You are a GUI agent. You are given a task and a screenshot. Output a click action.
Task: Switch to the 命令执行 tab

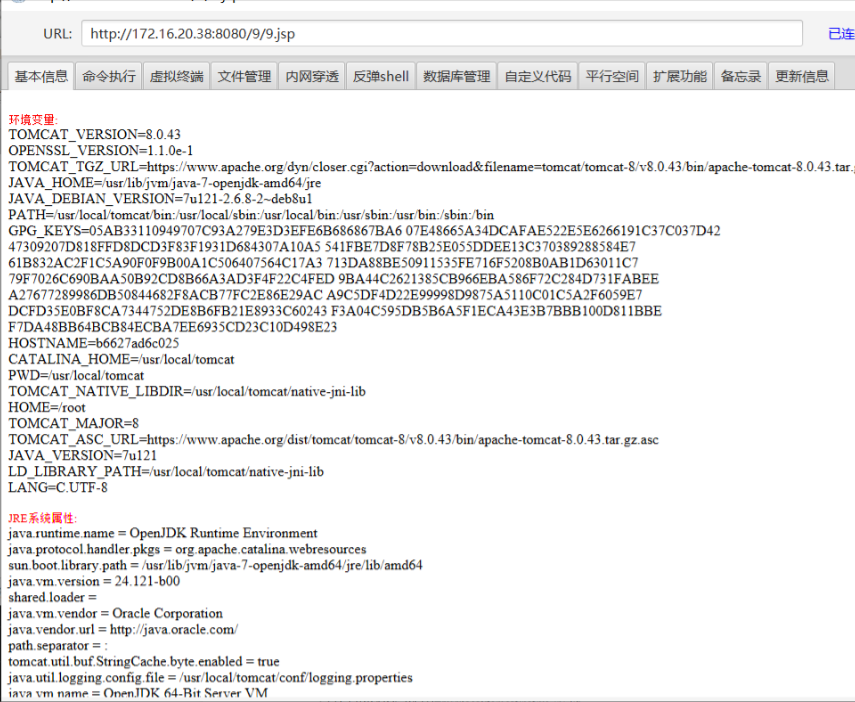pyautogui.click(x=109, y=76)
